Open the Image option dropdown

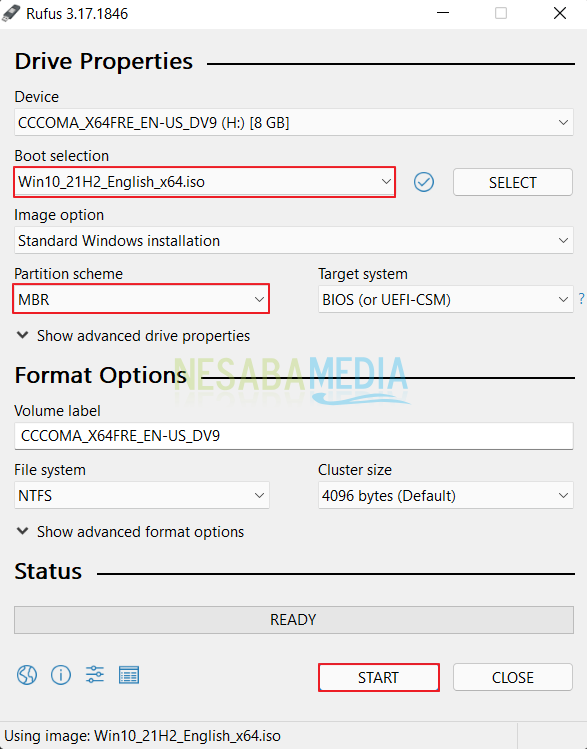(x=294, y=241)
